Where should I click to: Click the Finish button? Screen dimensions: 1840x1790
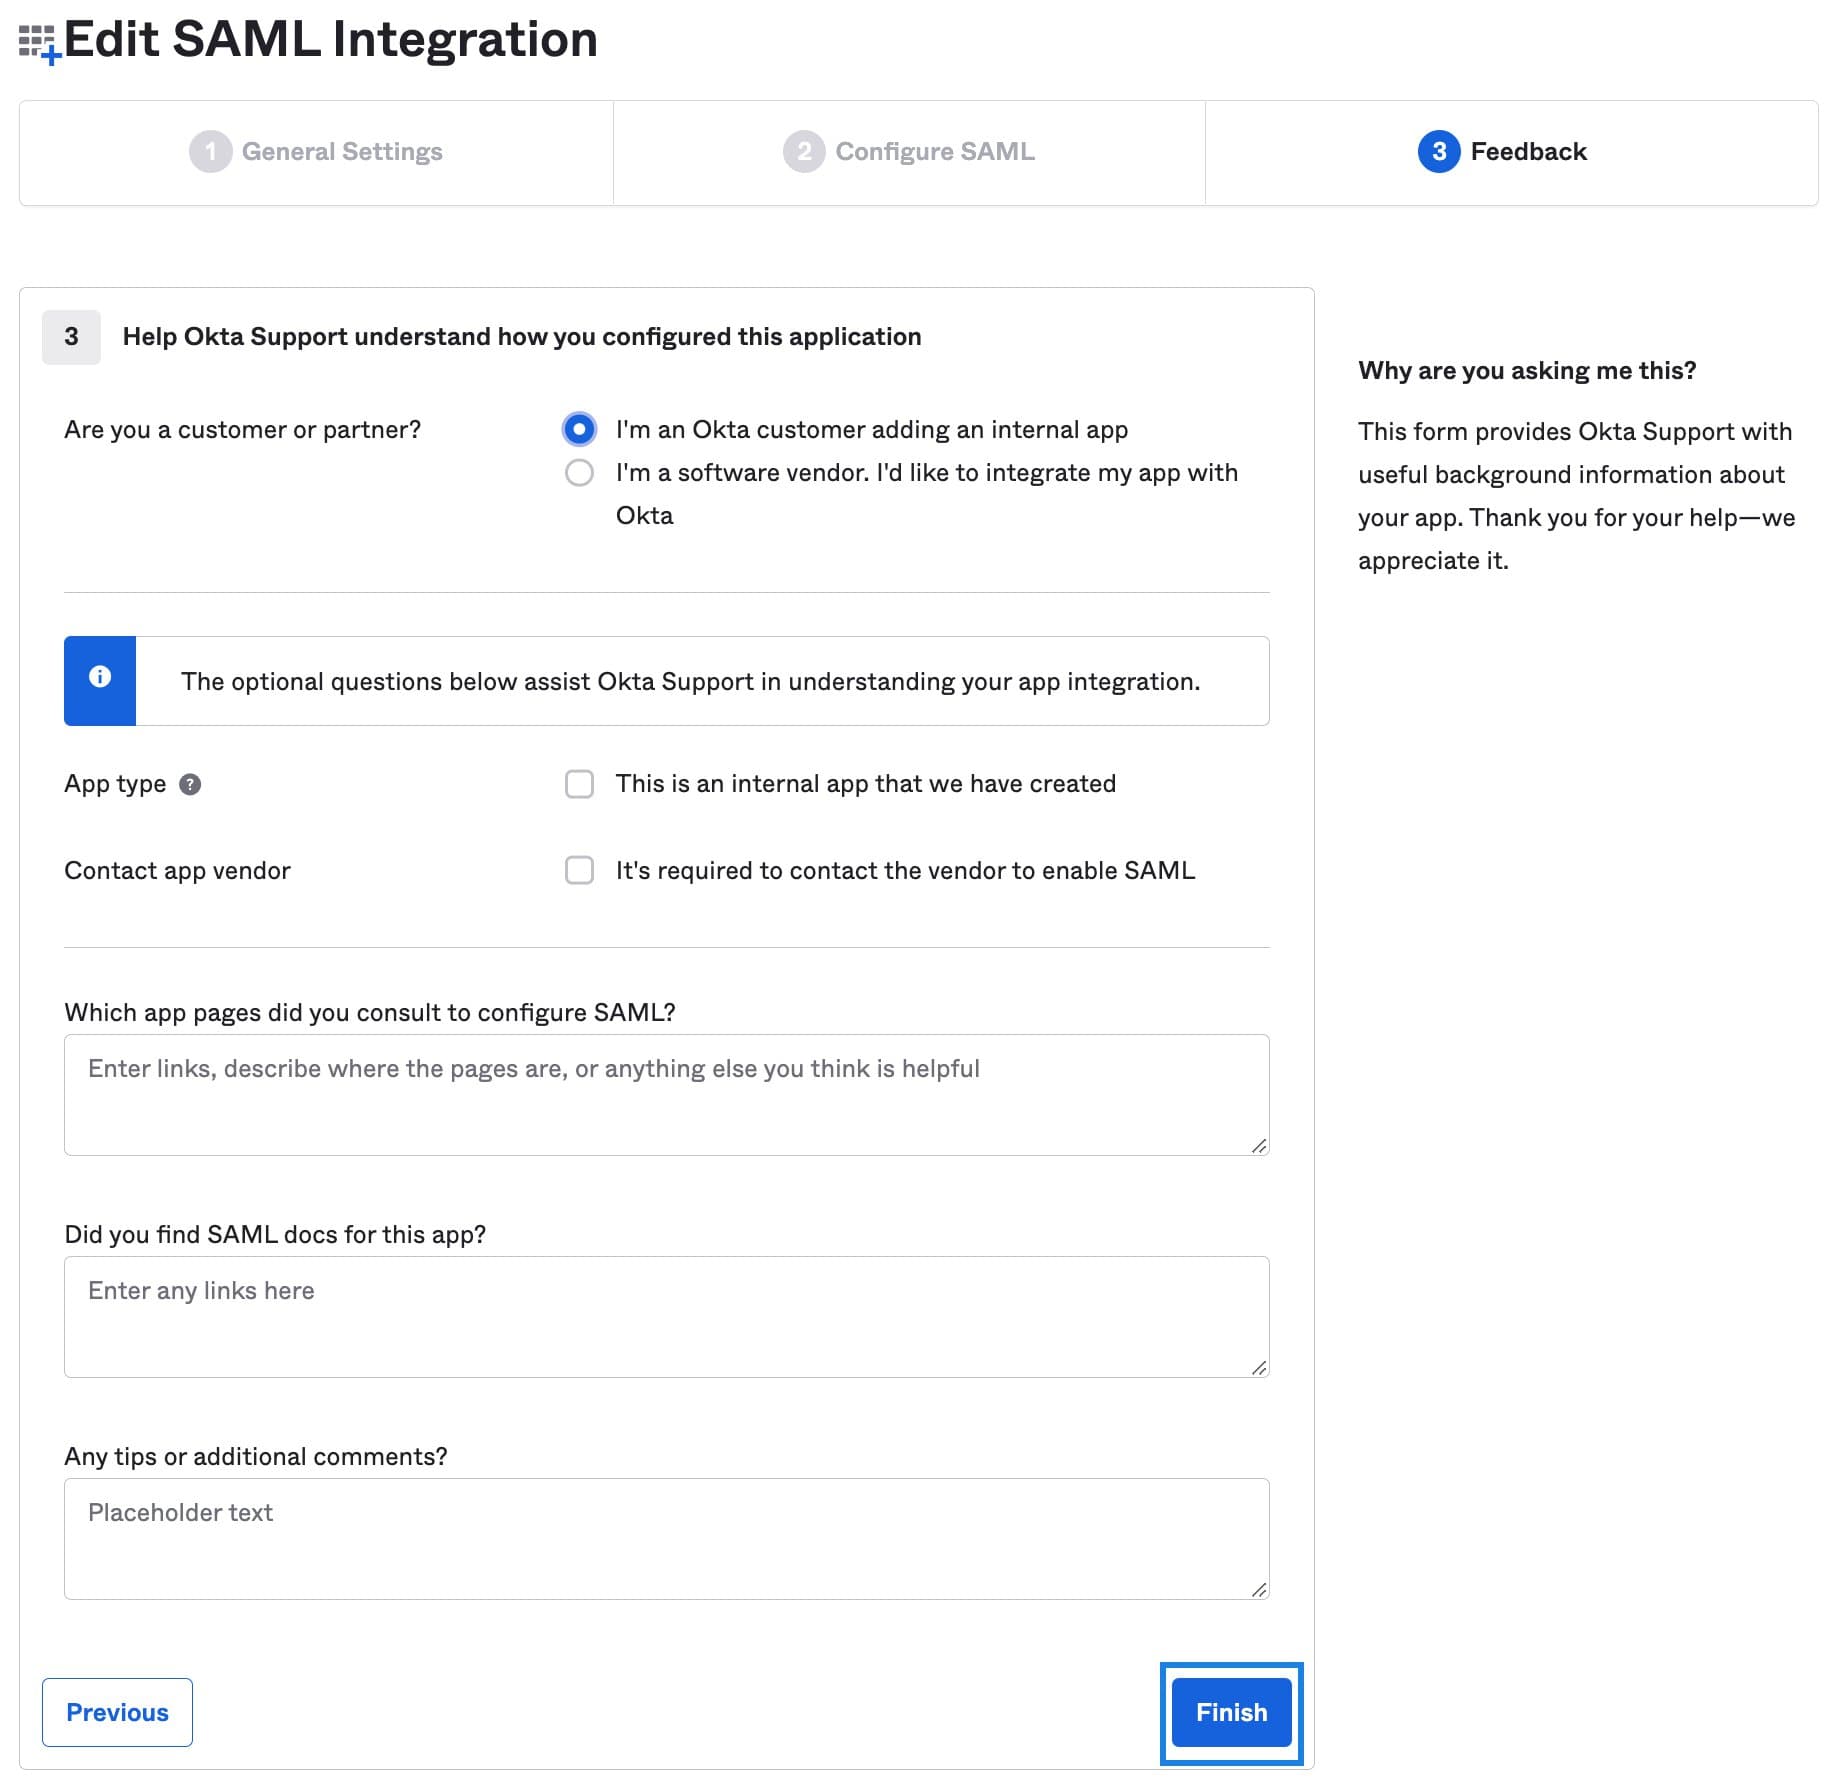pyautogui.click(x=1231, y=1712)
